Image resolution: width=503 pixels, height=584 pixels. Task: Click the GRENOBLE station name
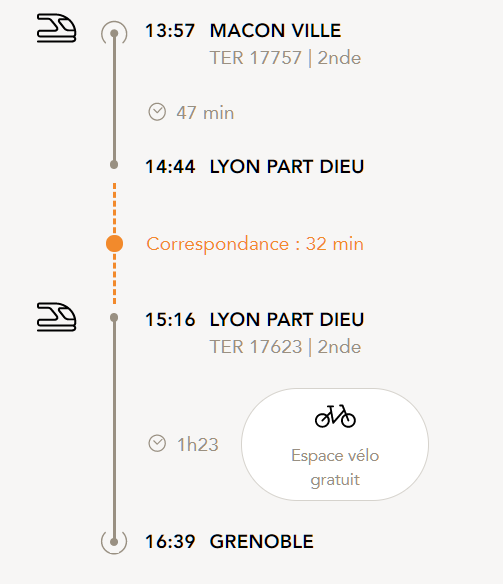262,542
